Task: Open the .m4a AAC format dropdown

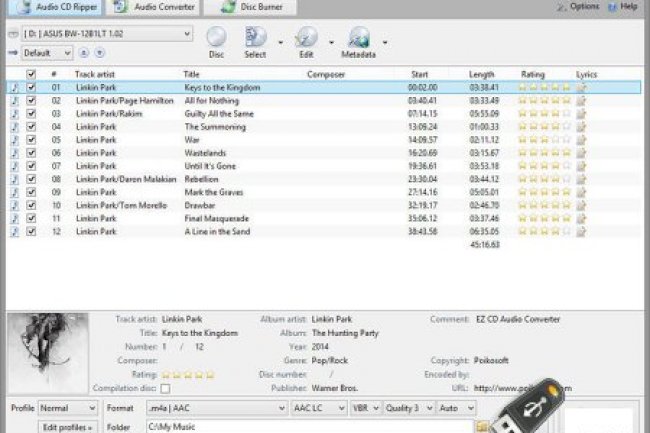Action: (217, 408)
